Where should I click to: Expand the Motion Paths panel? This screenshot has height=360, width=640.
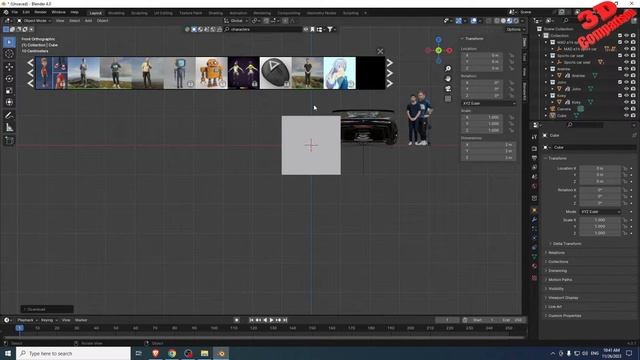pos(559,280)
